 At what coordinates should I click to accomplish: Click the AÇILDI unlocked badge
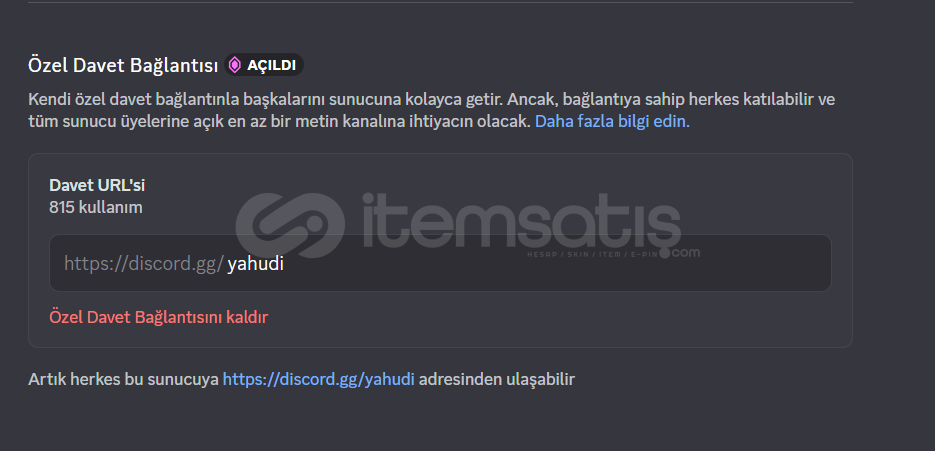pos(264,65)
